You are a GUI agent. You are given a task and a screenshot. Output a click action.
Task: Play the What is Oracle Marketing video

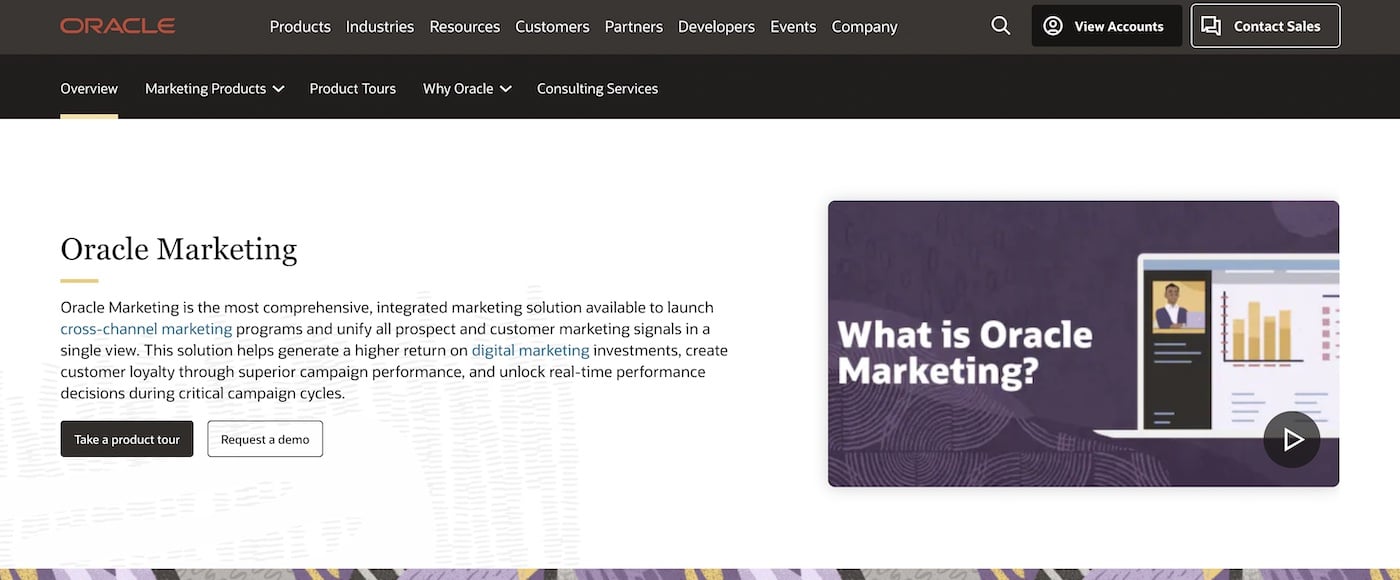pos(1291,439)
